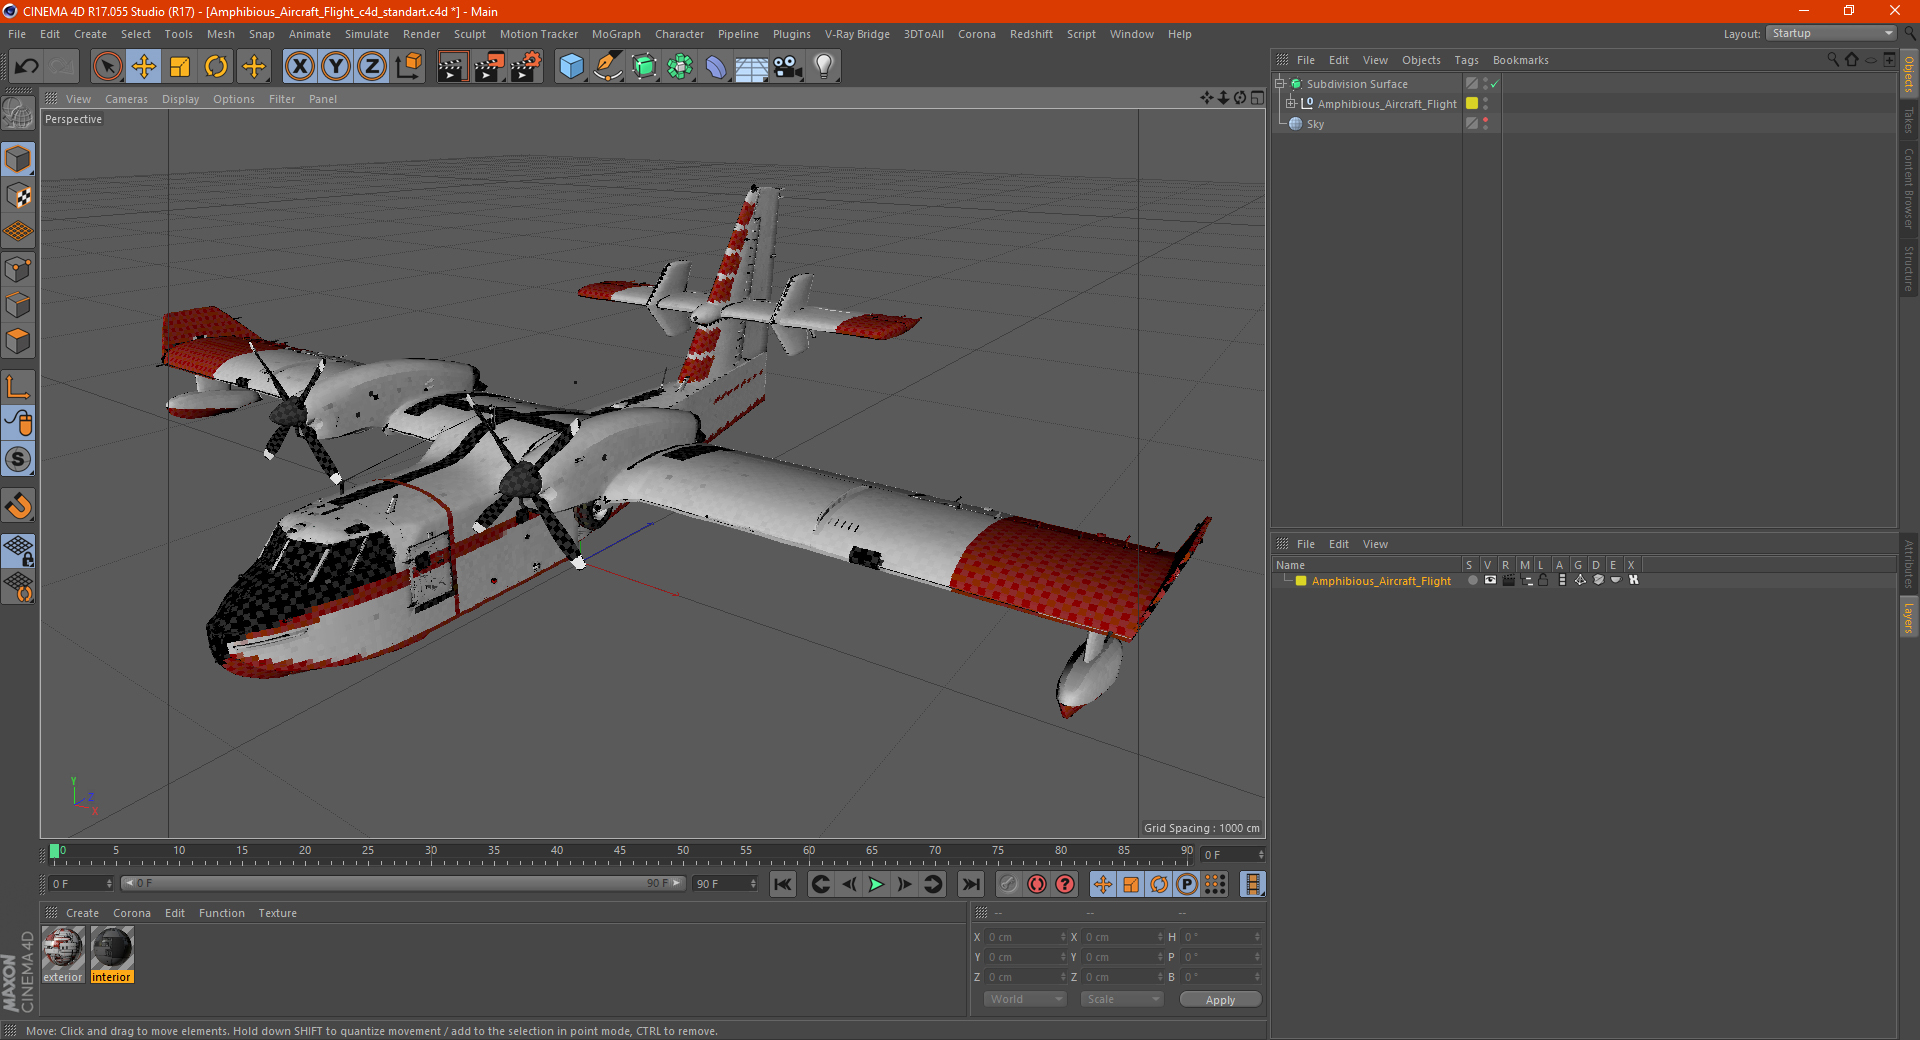Switch to Edges mode

point(18,305)
